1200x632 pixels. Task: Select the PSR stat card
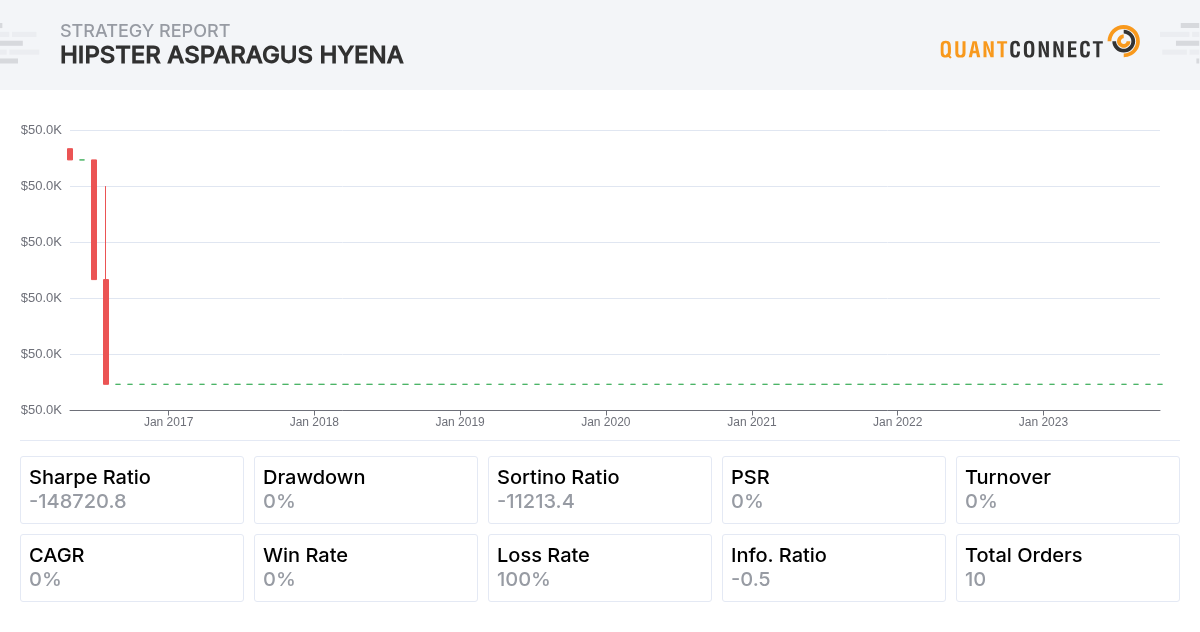[x=834, y=490]
